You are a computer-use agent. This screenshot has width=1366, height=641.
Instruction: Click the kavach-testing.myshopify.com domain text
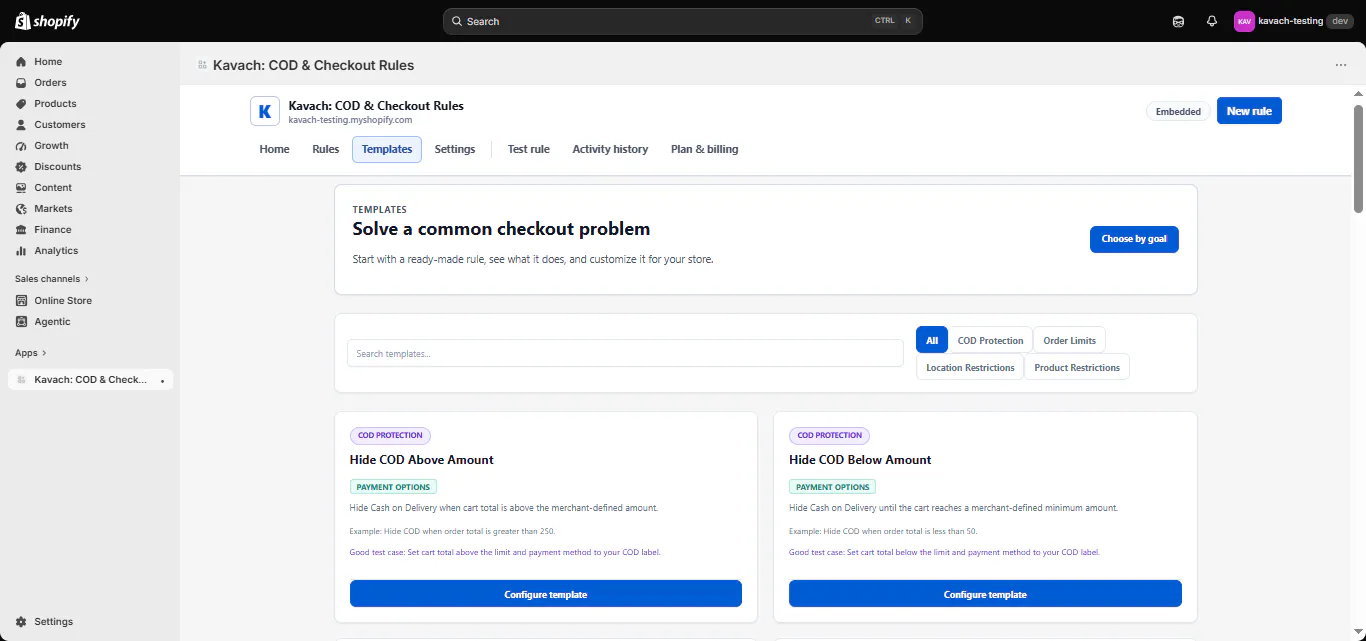350,119
